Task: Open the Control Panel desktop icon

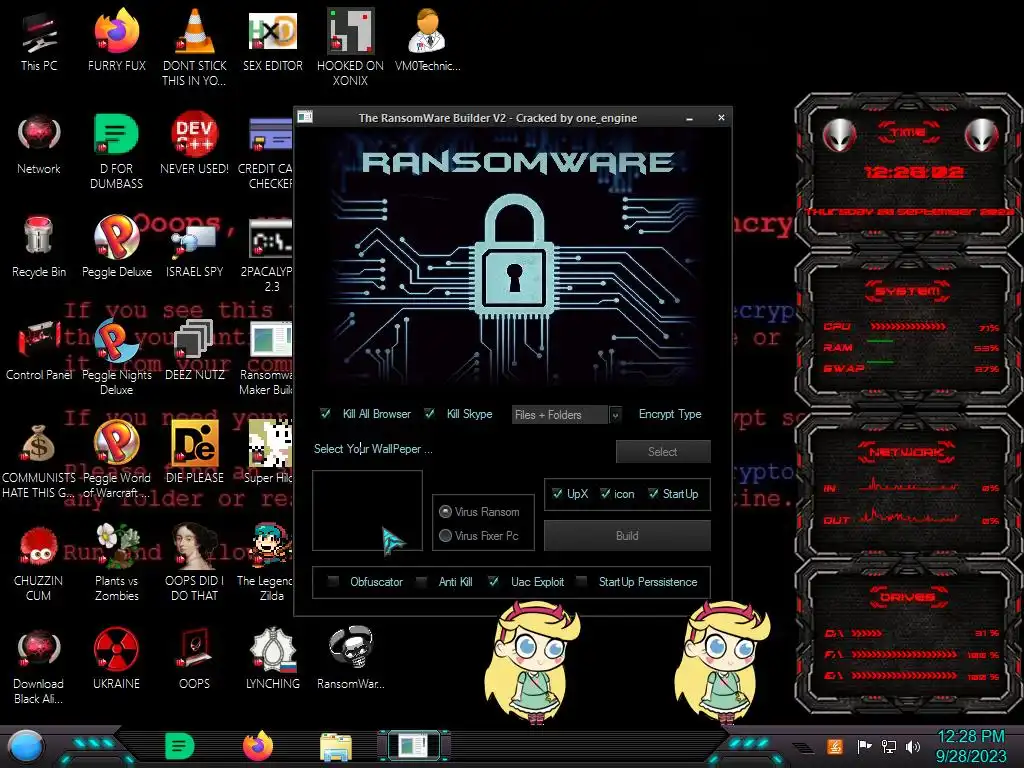Action: [39, 350]
